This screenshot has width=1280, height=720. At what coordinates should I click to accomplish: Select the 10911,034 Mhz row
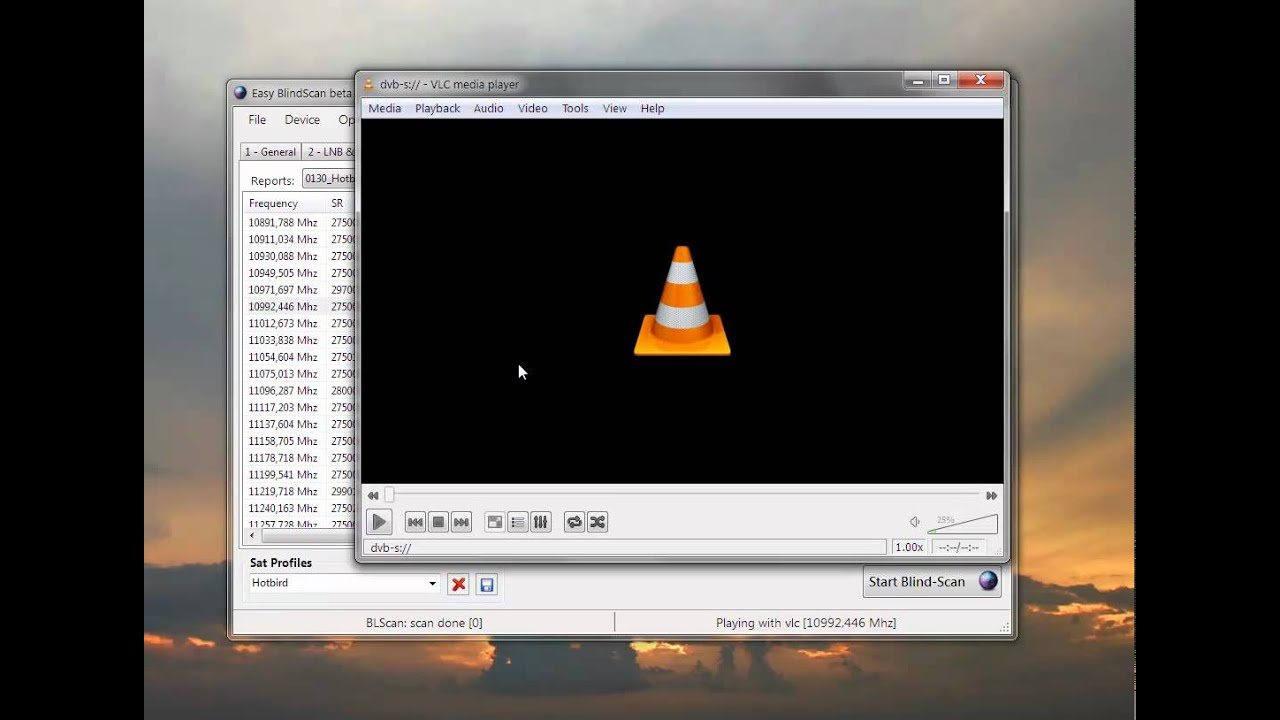pyautogui.click(x=300, y=240)
